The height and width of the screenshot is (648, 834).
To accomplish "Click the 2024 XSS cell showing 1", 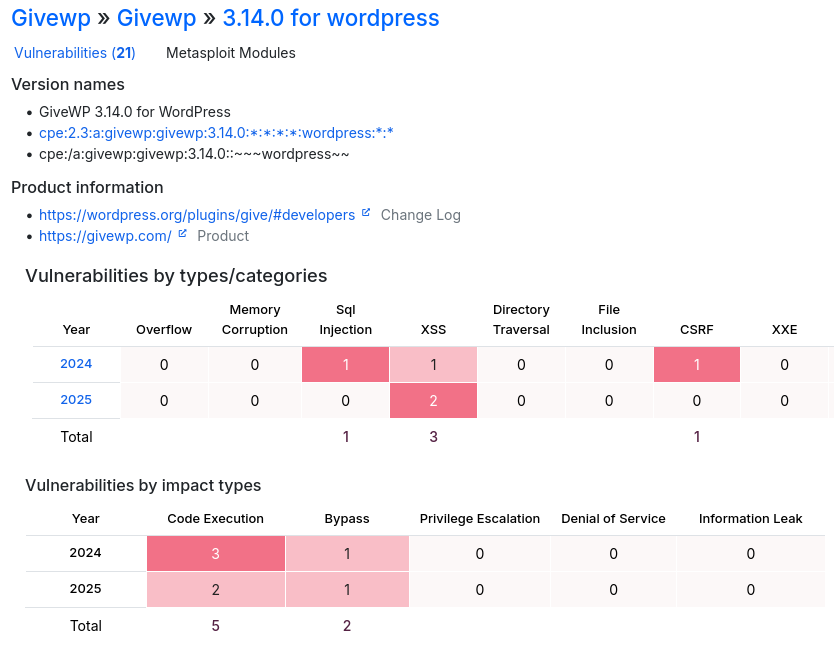I will pyautogui.click(x=433, y=364).
